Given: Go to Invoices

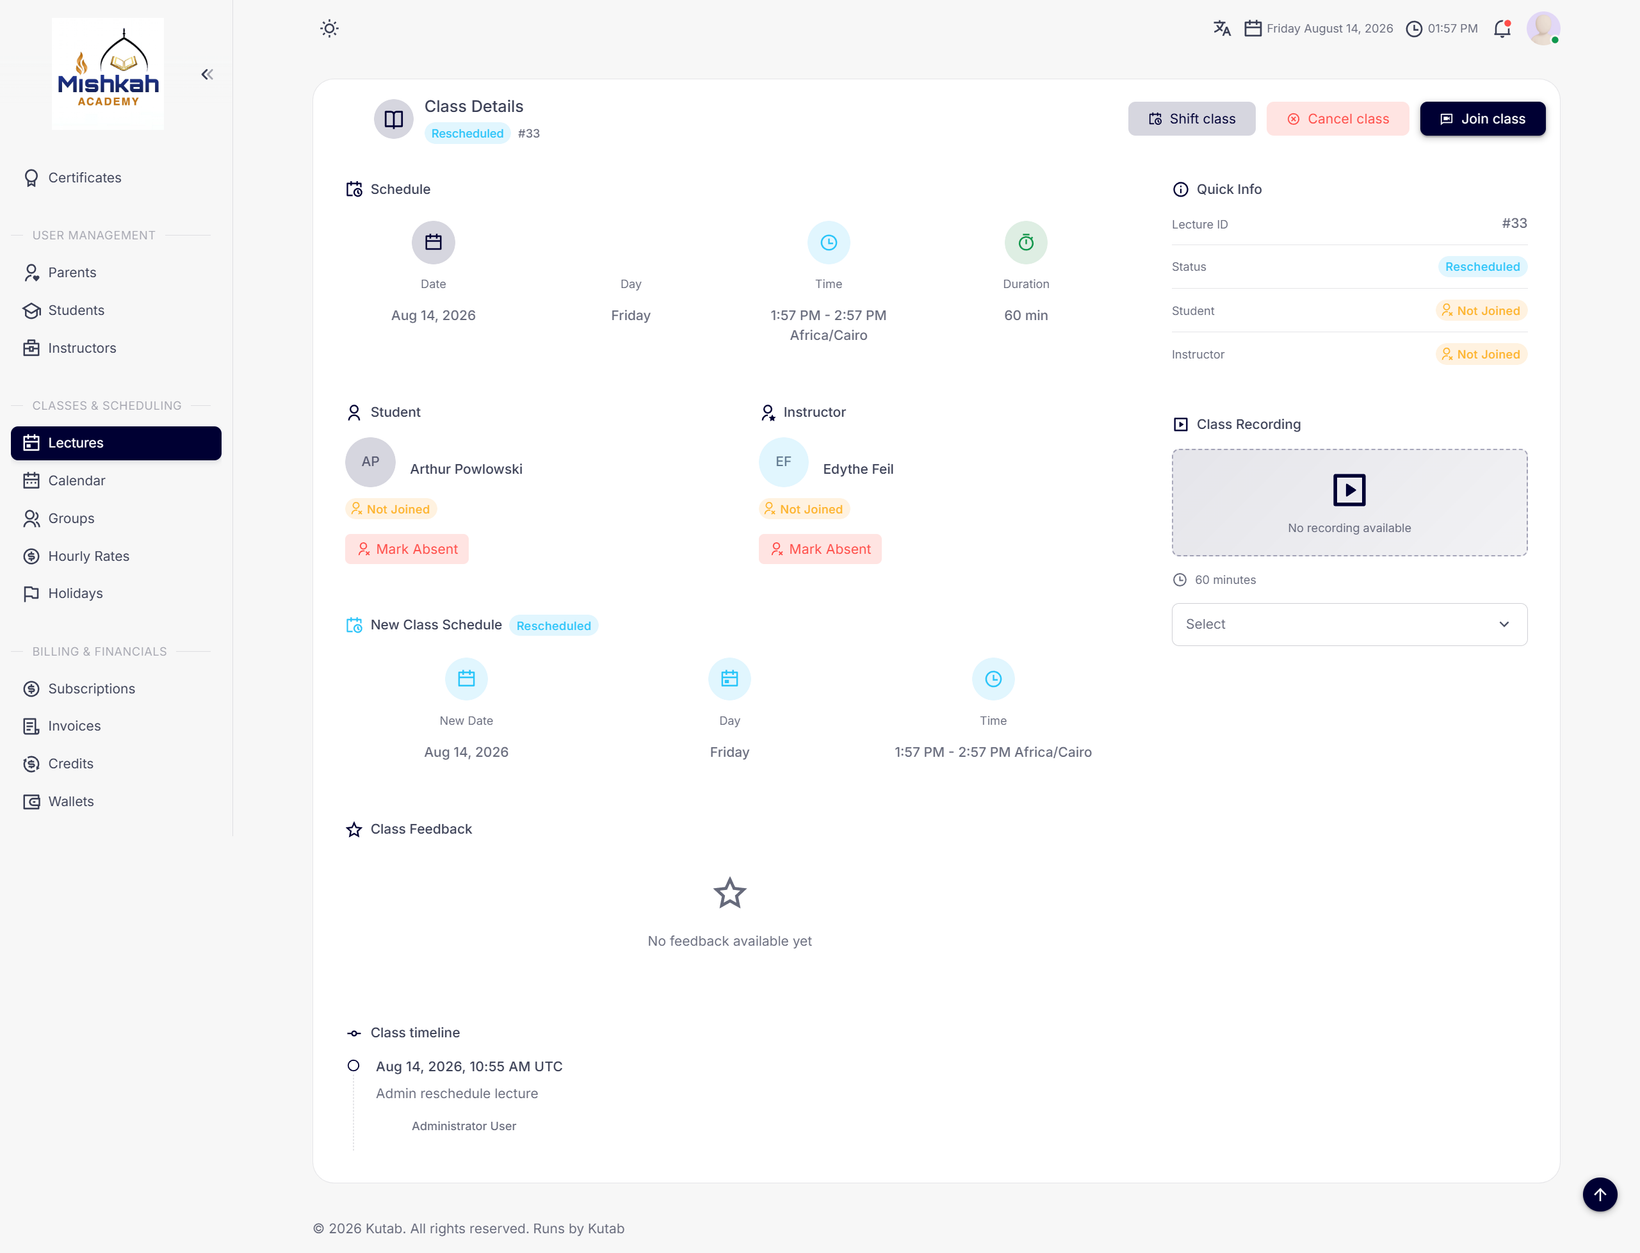Looking at the screenshot, I should click(x=116, y=726).
